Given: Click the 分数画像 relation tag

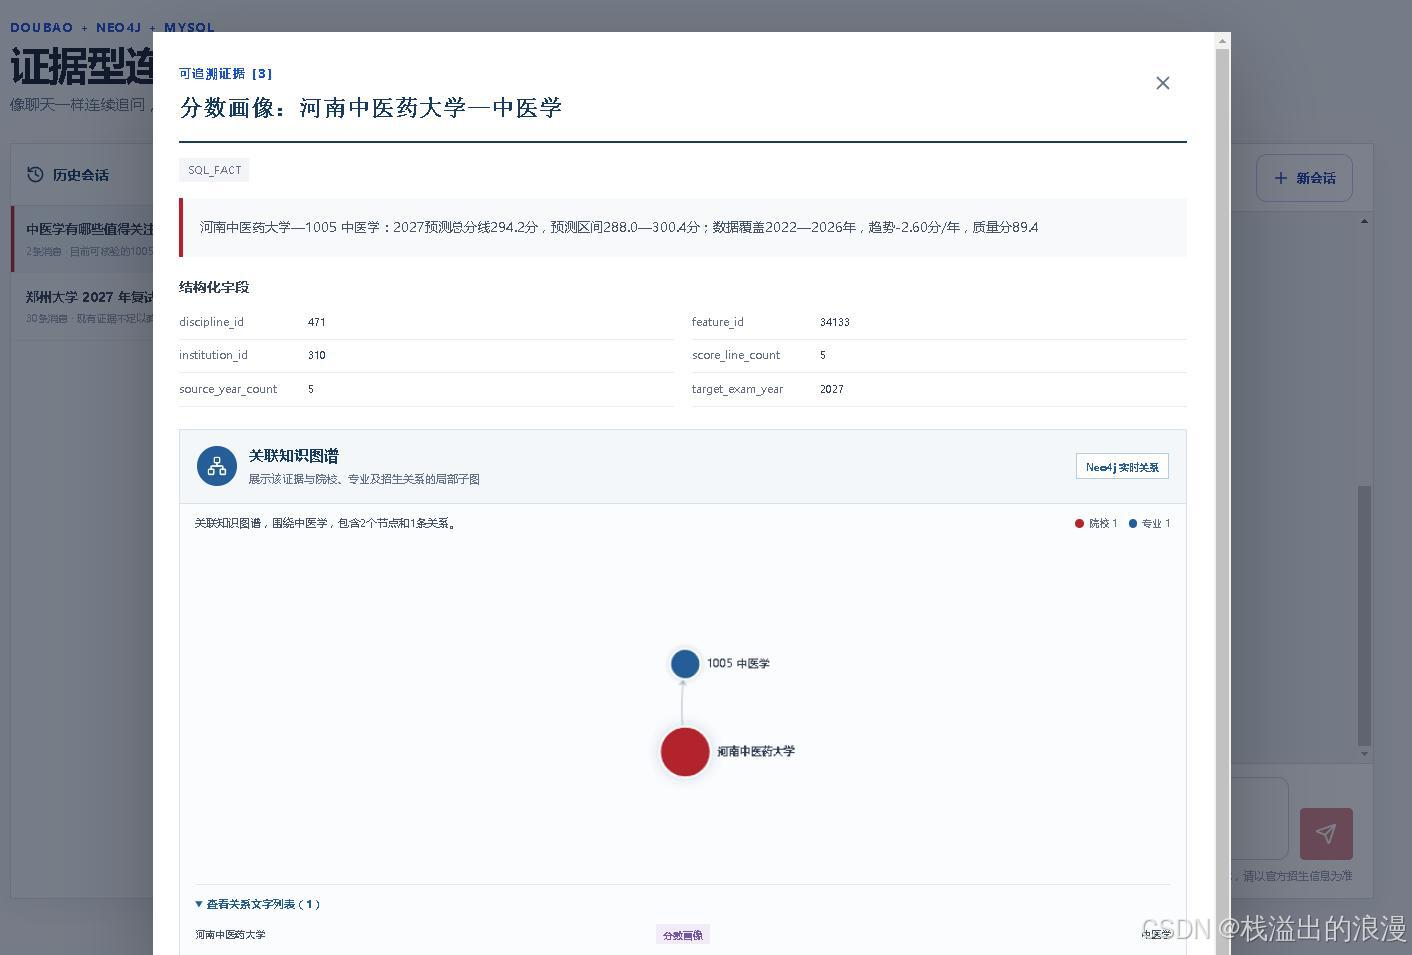Looking at the screenshot, I should point(683,935).
